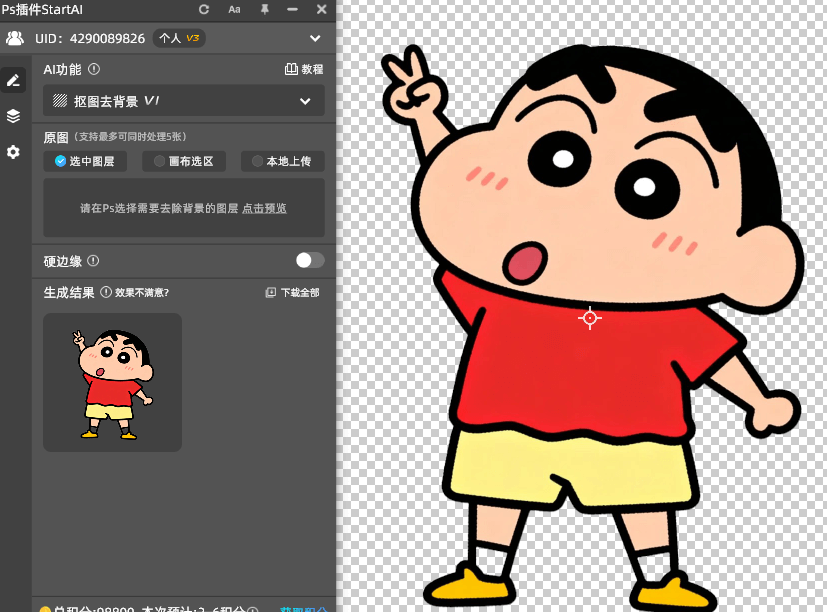
Task: Click the user account icon beside UID
Action: pos(15,38)
